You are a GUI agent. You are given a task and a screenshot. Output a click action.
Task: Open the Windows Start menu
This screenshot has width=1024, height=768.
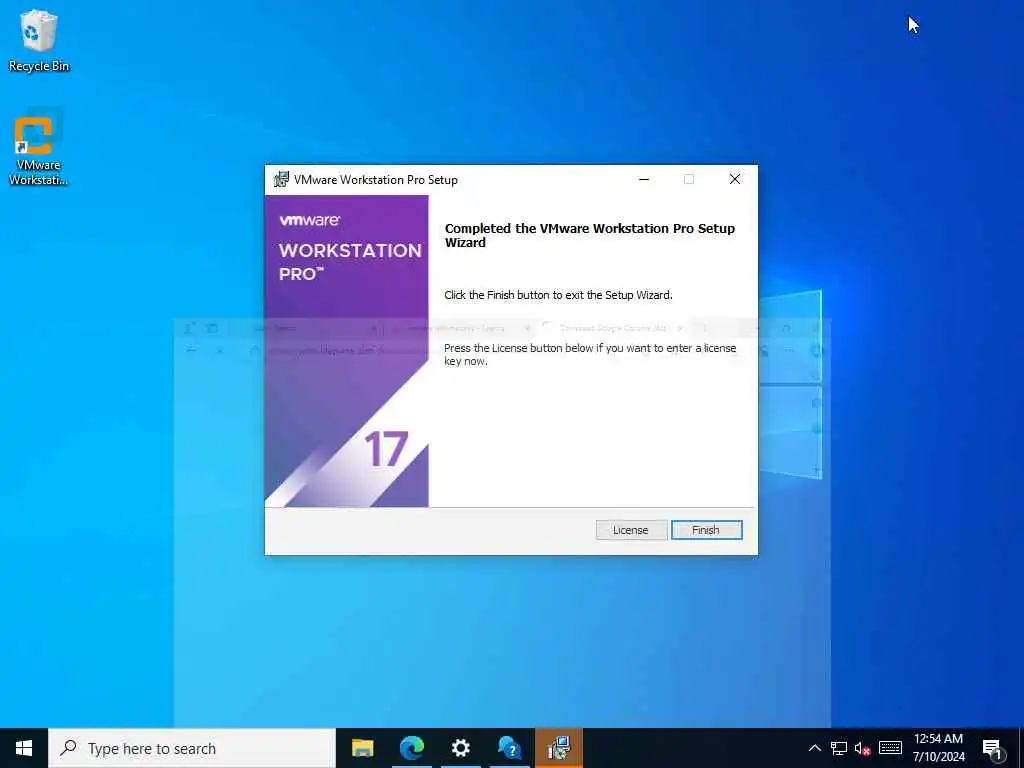pos(24,748)
